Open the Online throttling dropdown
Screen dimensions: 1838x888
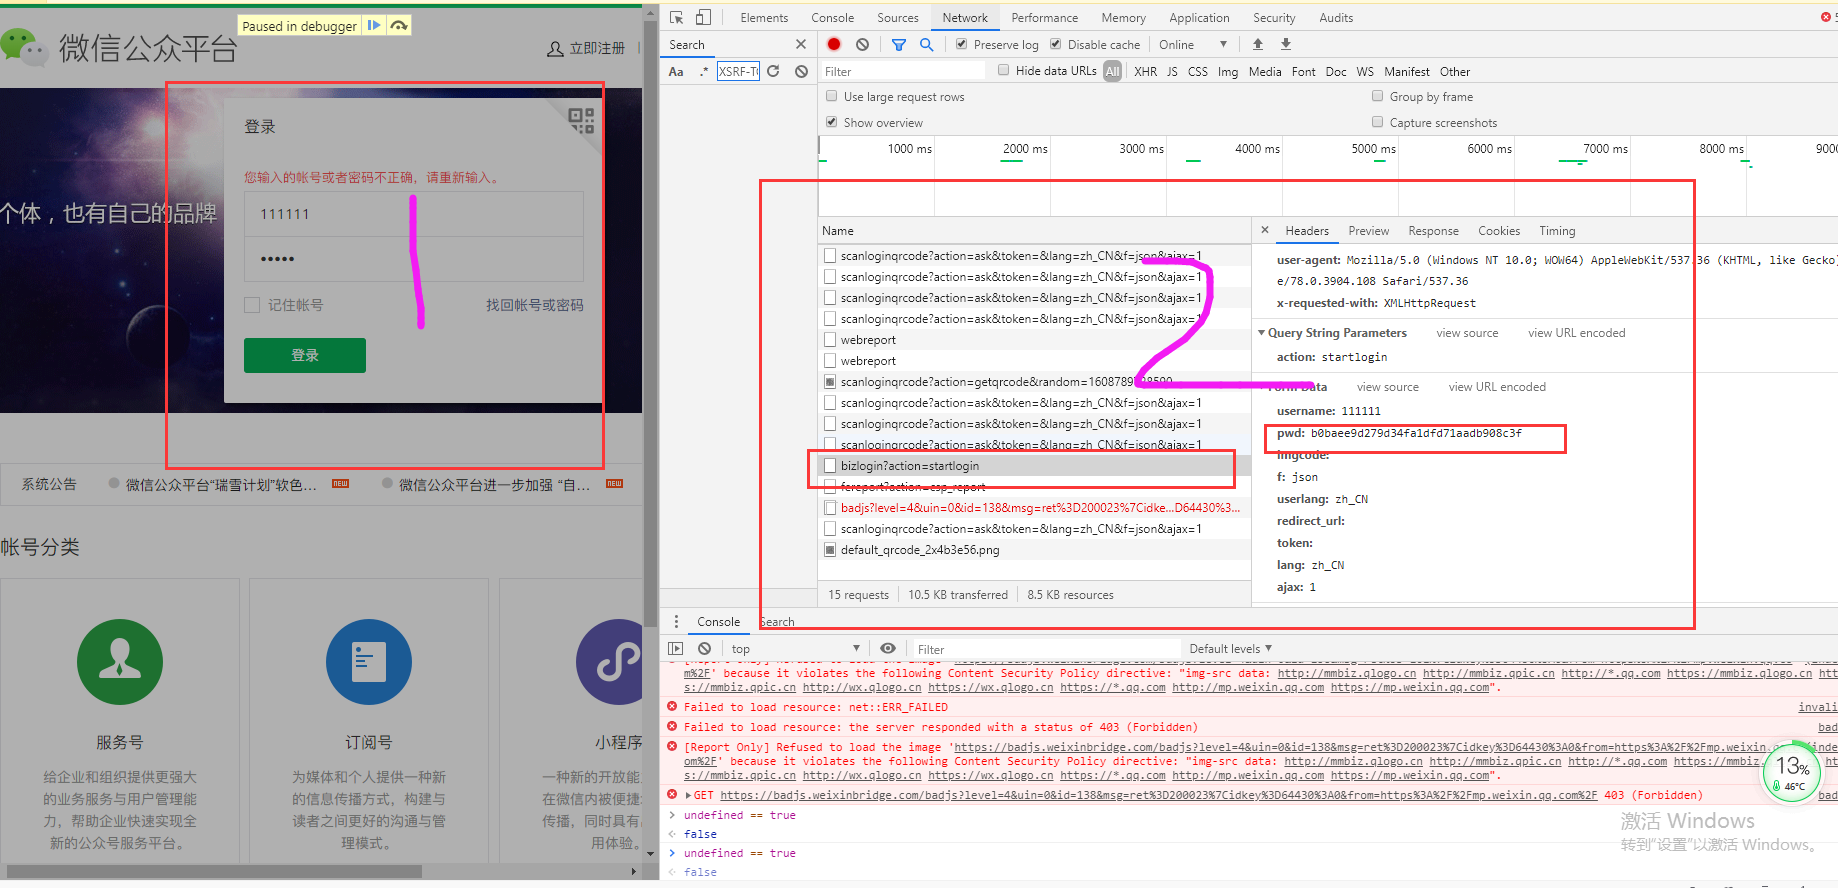pyautogui.click(x=1193, y=44)
